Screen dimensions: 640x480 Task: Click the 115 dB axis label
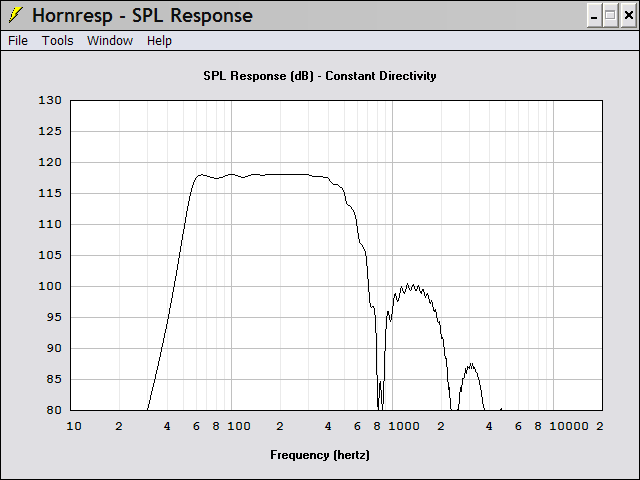pos(50,193)
